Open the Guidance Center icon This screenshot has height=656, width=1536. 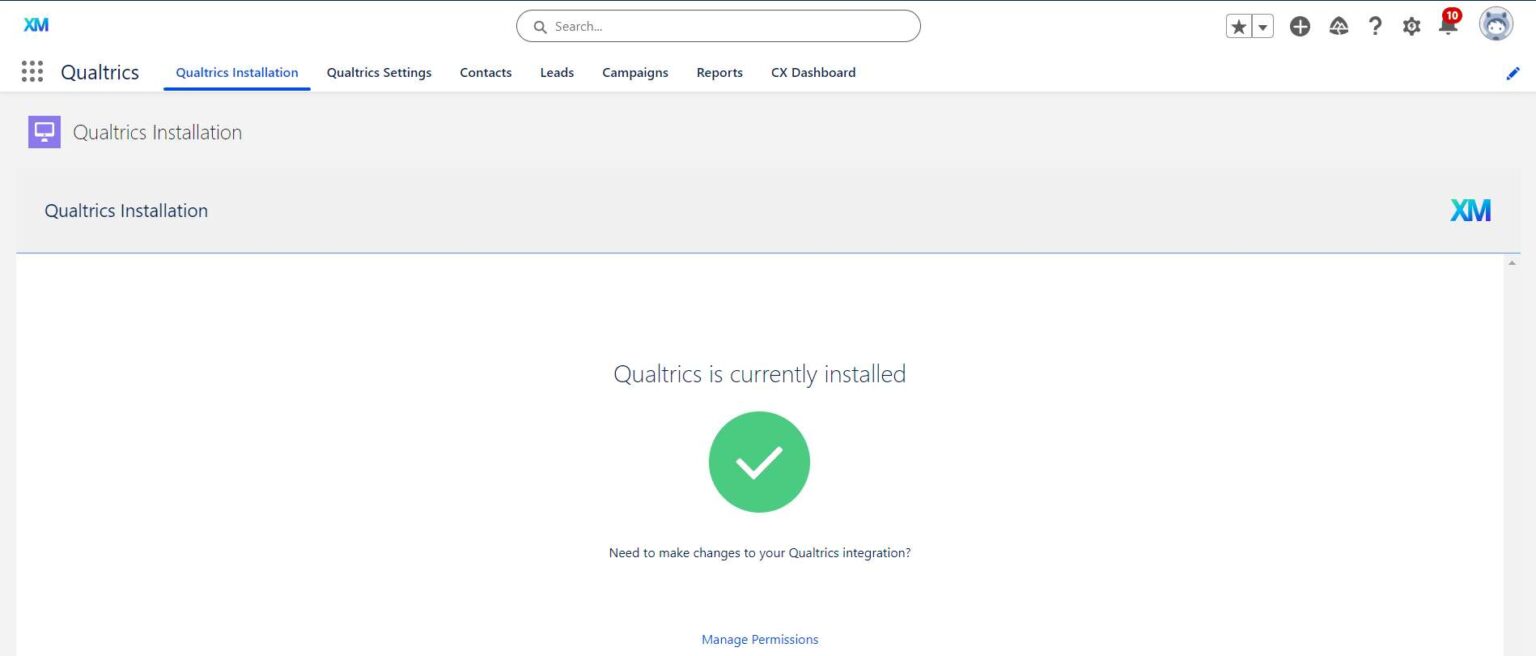[1338, 26]
